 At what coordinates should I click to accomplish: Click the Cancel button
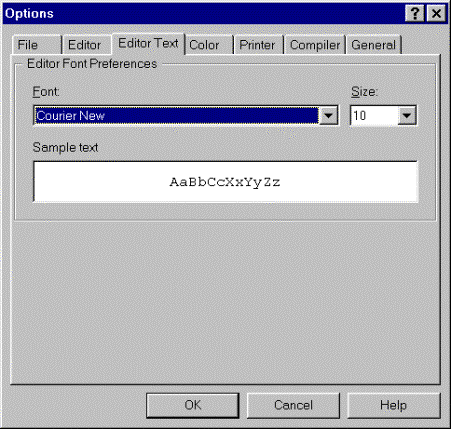[x=293, y=405]
